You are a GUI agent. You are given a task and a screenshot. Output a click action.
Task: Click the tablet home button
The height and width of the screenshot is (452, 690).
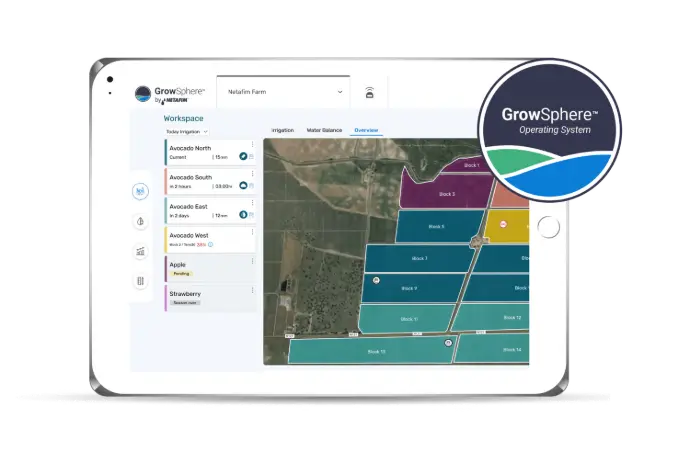point(548,227)
